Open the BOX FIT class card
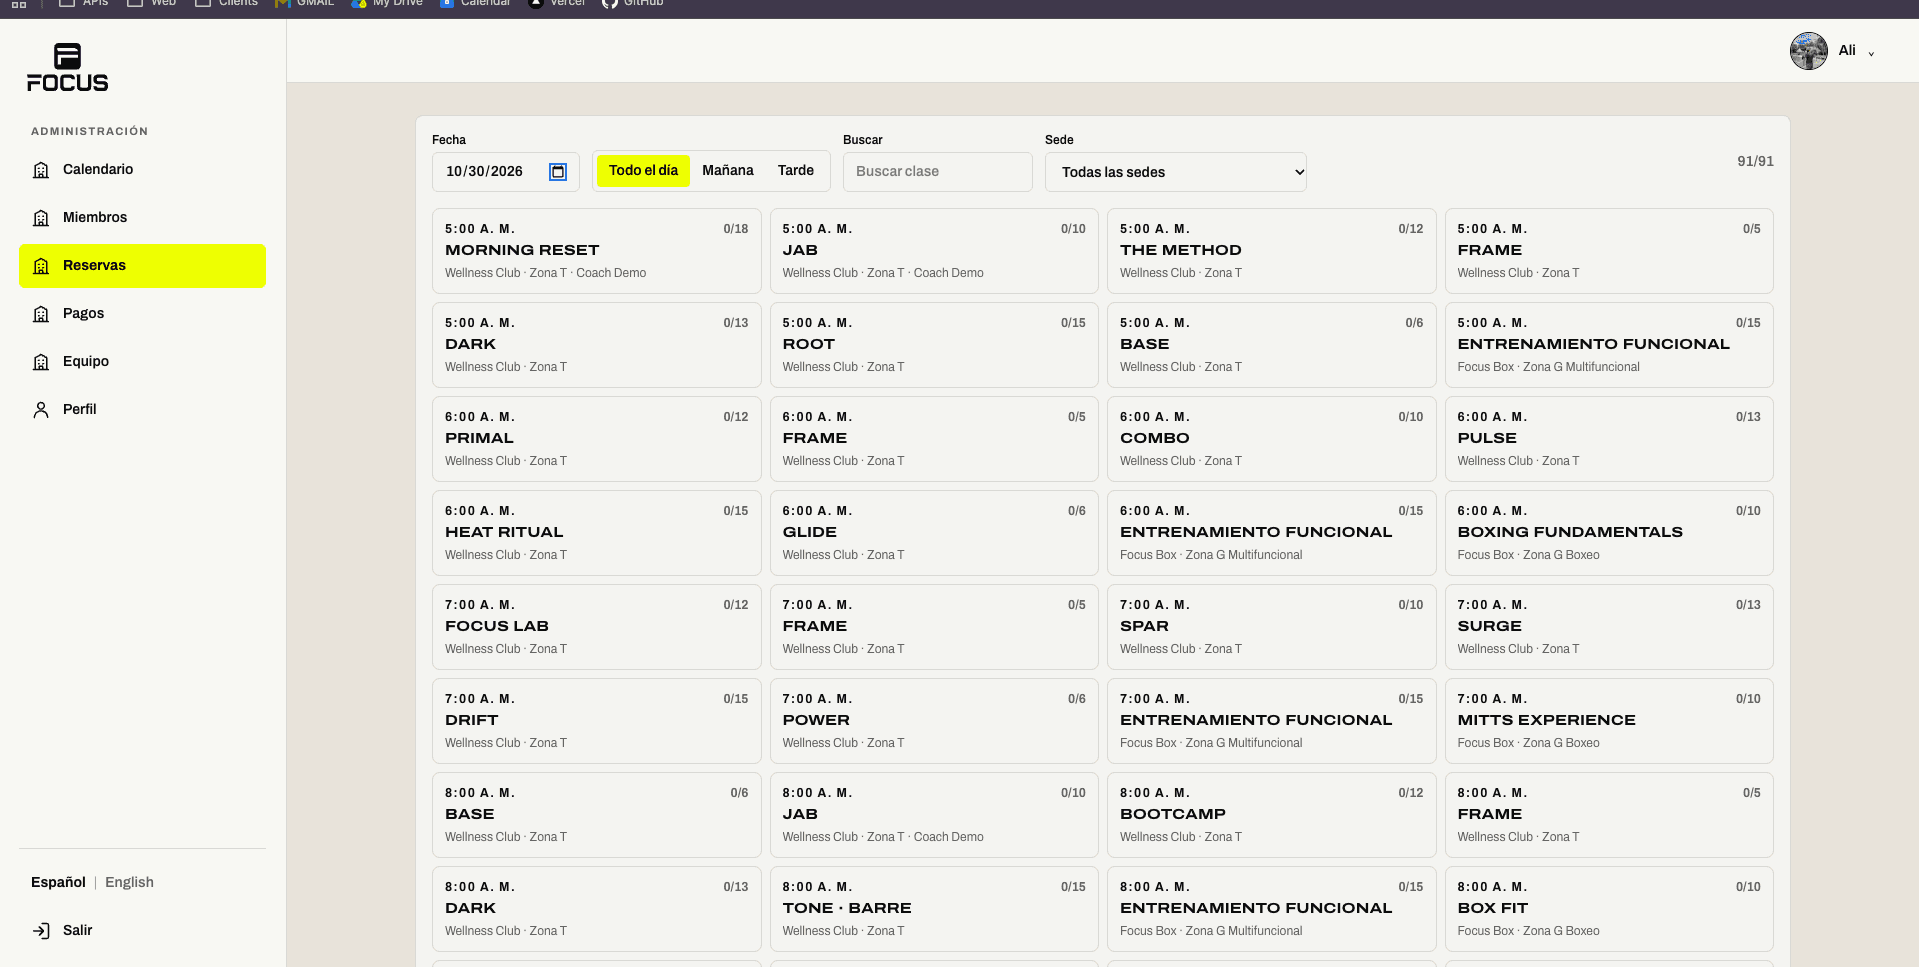Image resolution: width=1919 pixels, height=967 pixels. click(1609, 909)
